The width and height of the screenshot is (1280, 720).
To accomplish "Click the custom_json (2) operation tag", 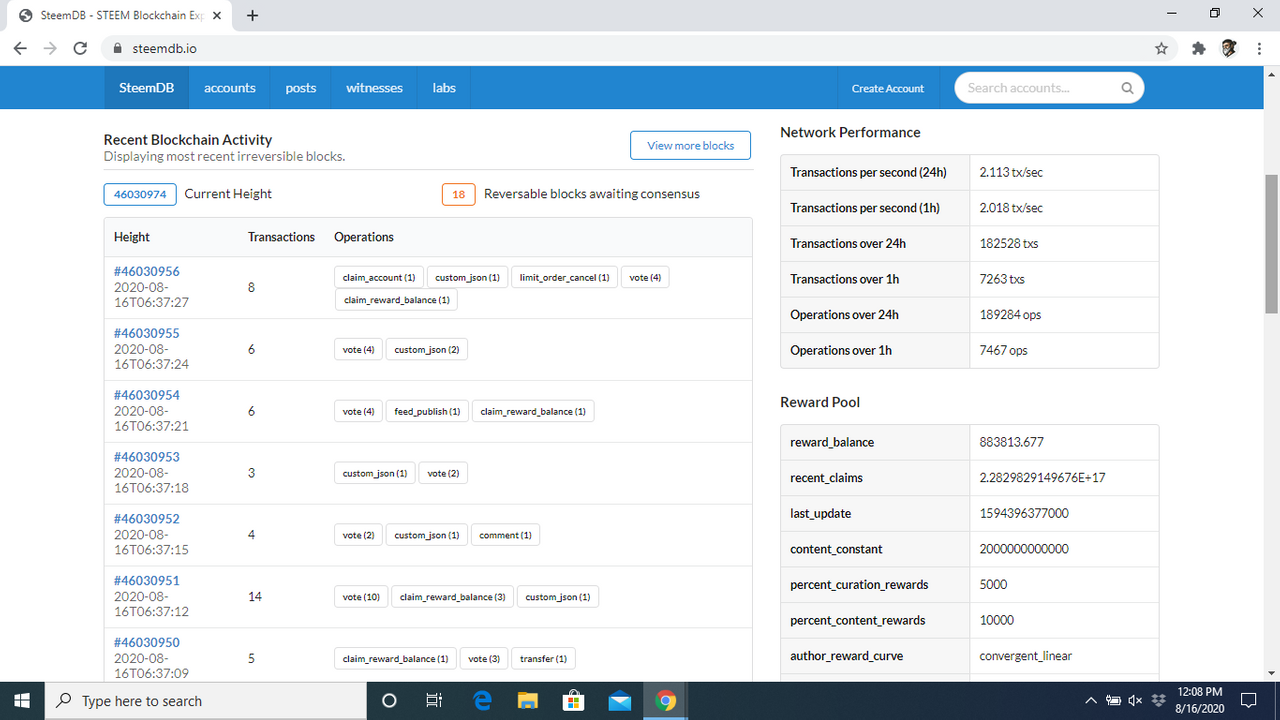I will (x=427, y=349).
